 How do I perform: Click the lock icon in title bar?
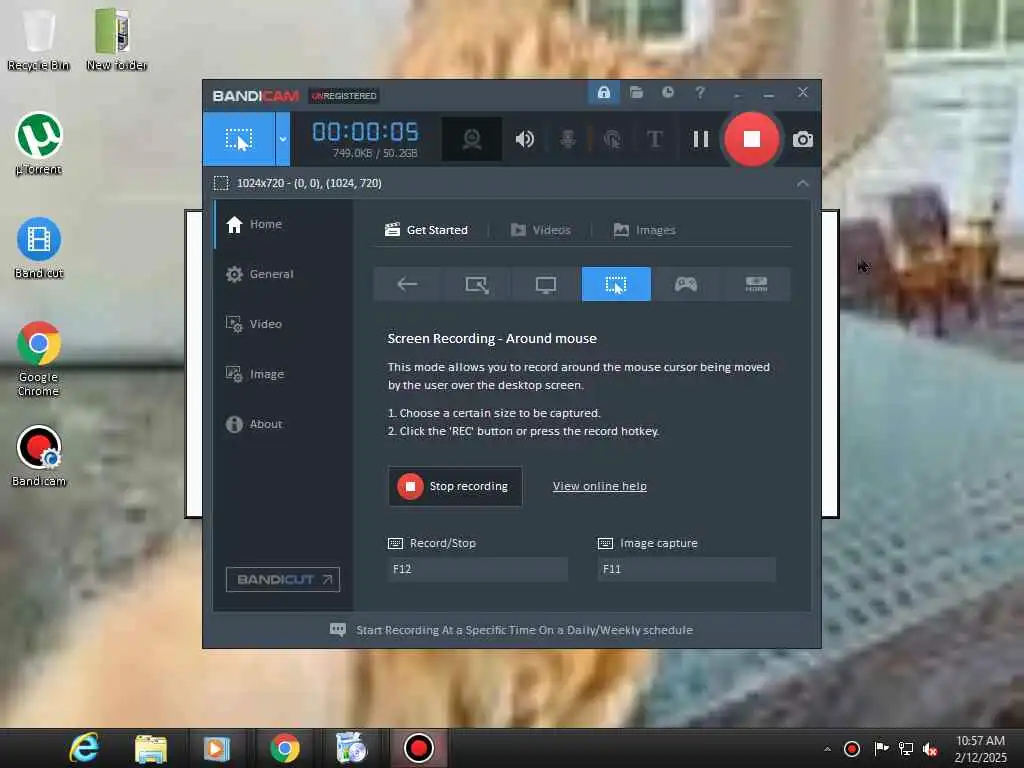tap(603, 93)
